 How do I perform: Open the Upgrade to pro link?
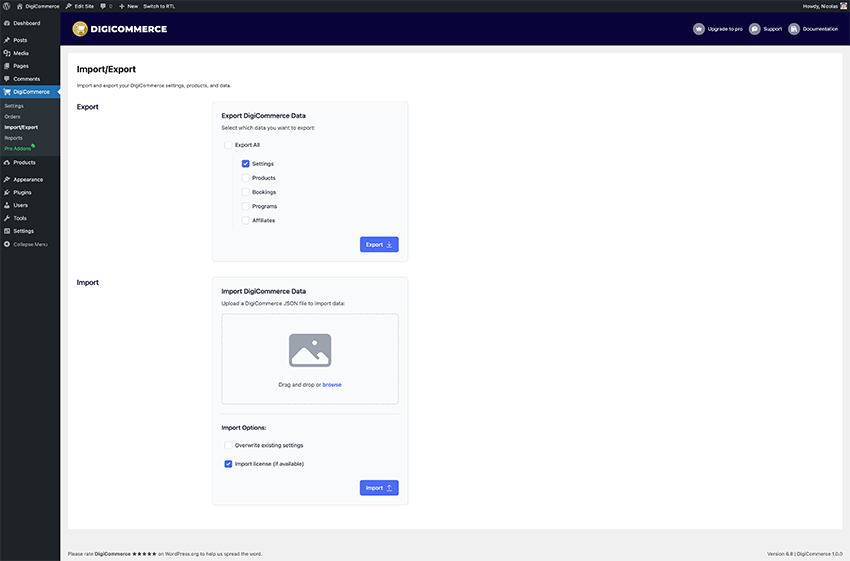pyautogui.click(x=725, y=29)
